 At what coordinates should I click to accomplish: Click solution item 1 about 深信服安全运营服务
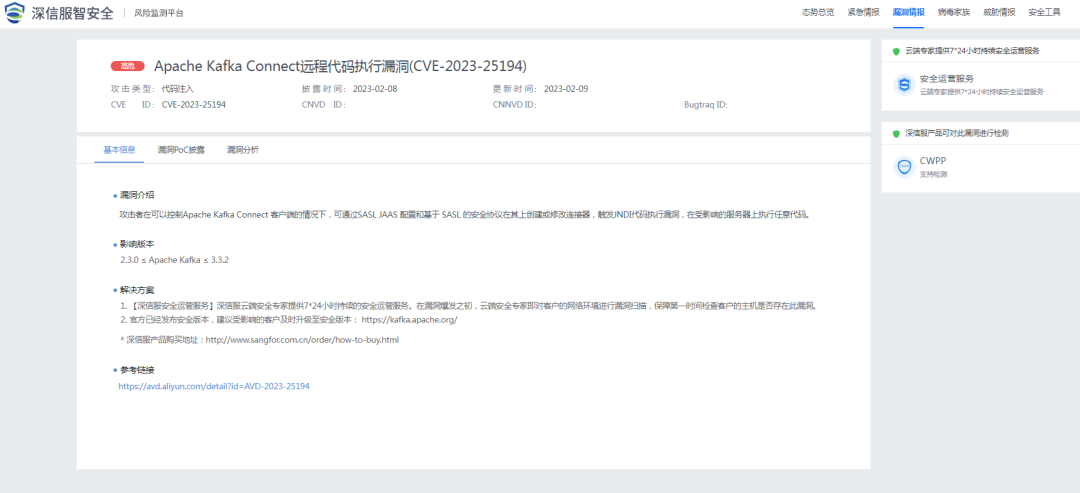pos(468,306)
